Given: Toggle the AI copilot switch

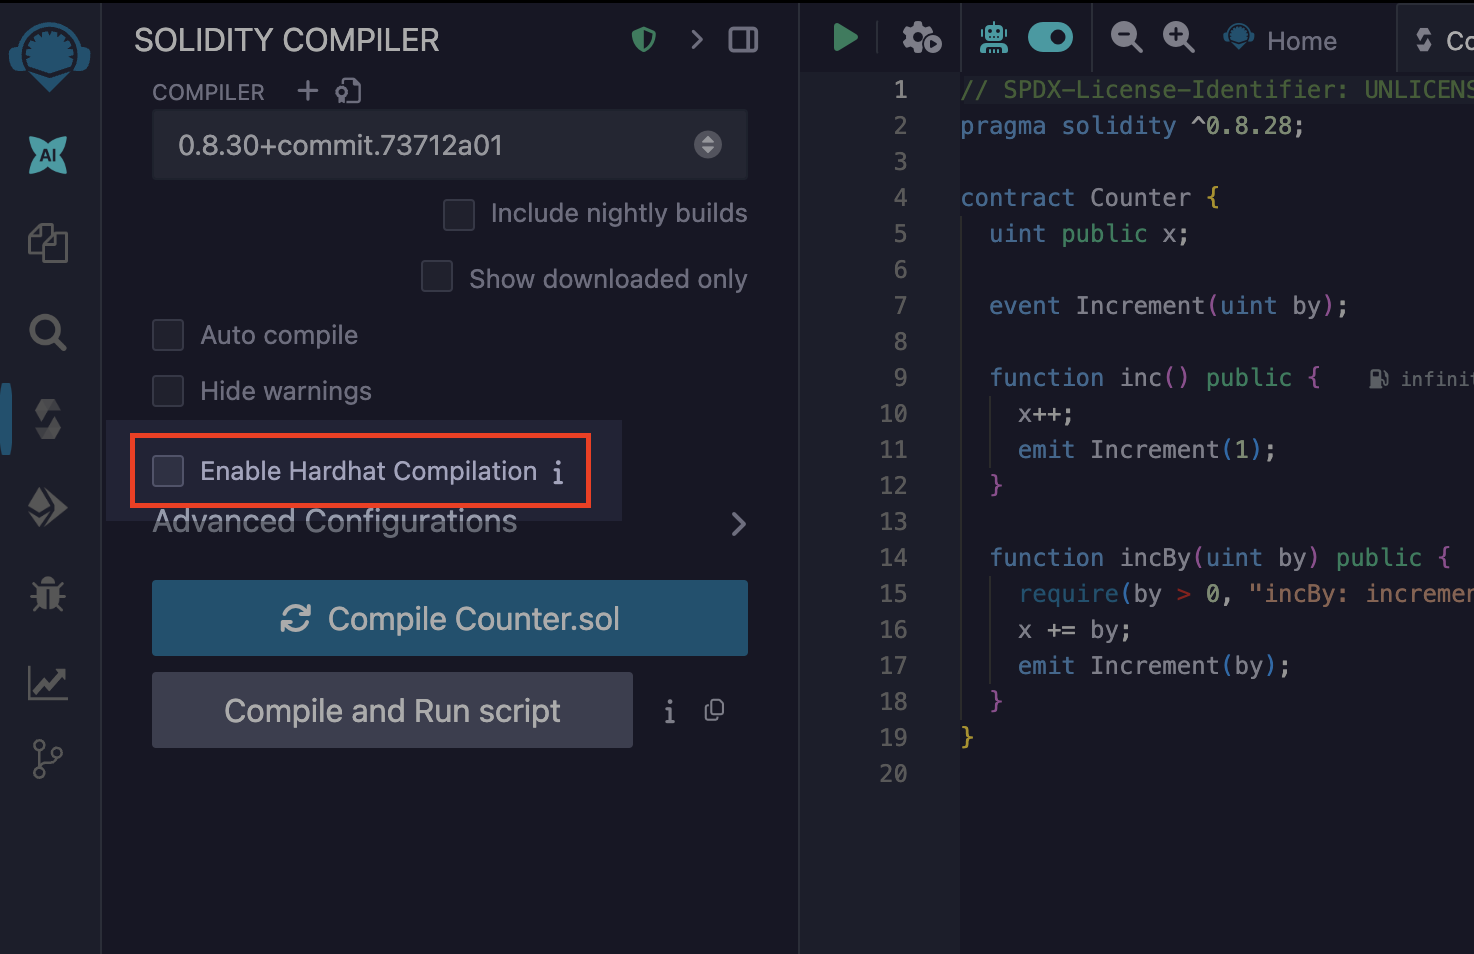Looking at the screenshot, I should click(x=1050, y=38).
